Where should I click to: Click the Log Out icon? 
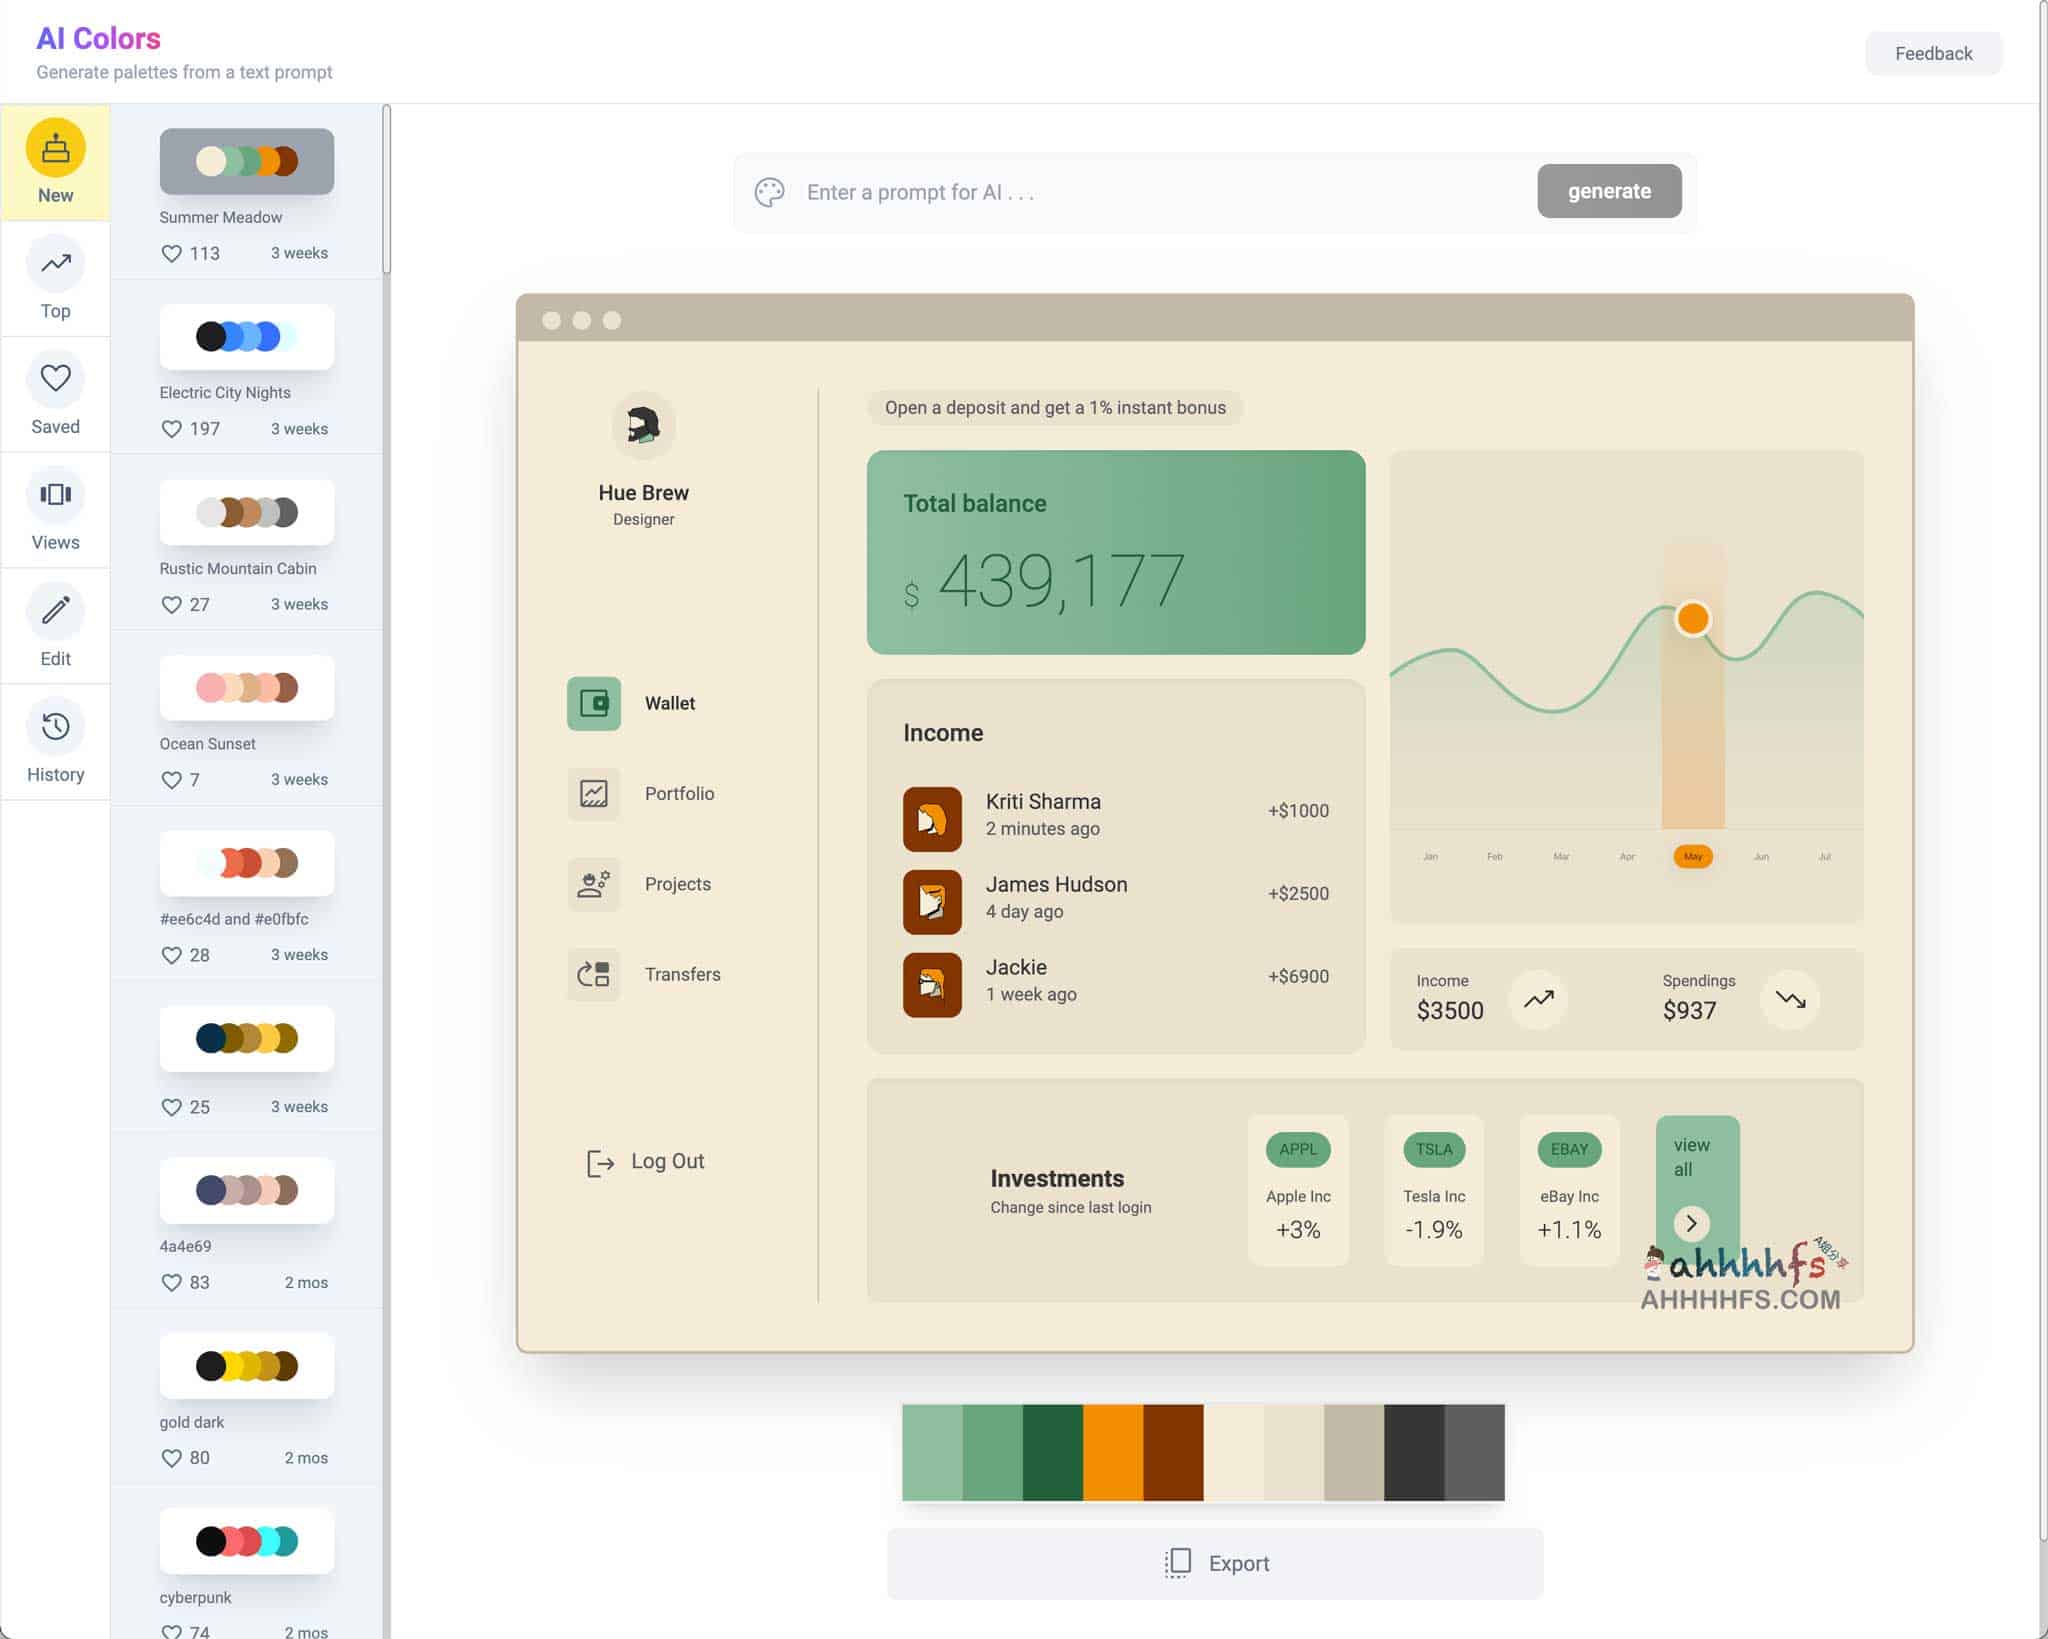point(600,1162)
